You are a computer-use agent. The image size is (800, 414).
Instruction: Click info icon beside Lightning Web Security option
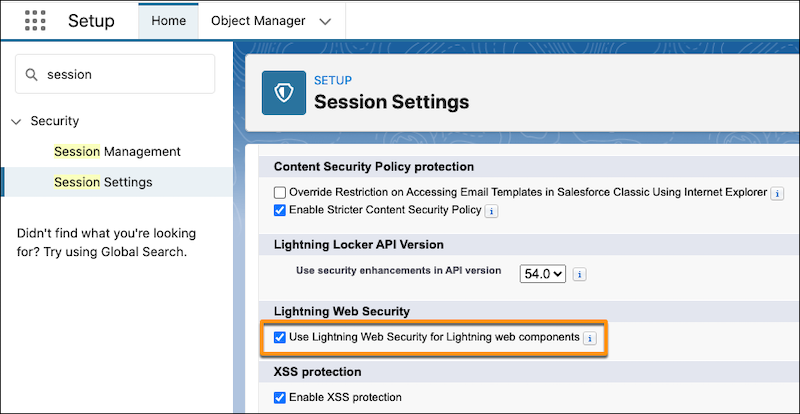point(589,338)
